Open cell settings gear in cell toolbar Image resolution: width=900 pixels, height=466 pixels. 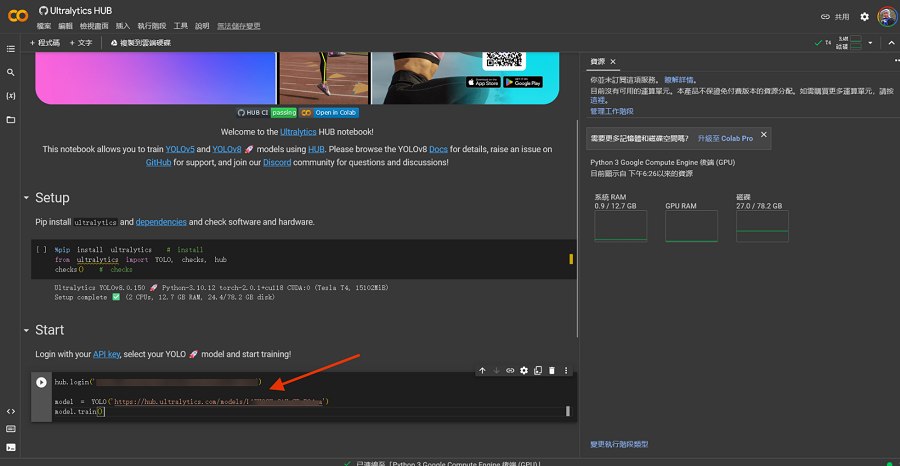point(523,371)
